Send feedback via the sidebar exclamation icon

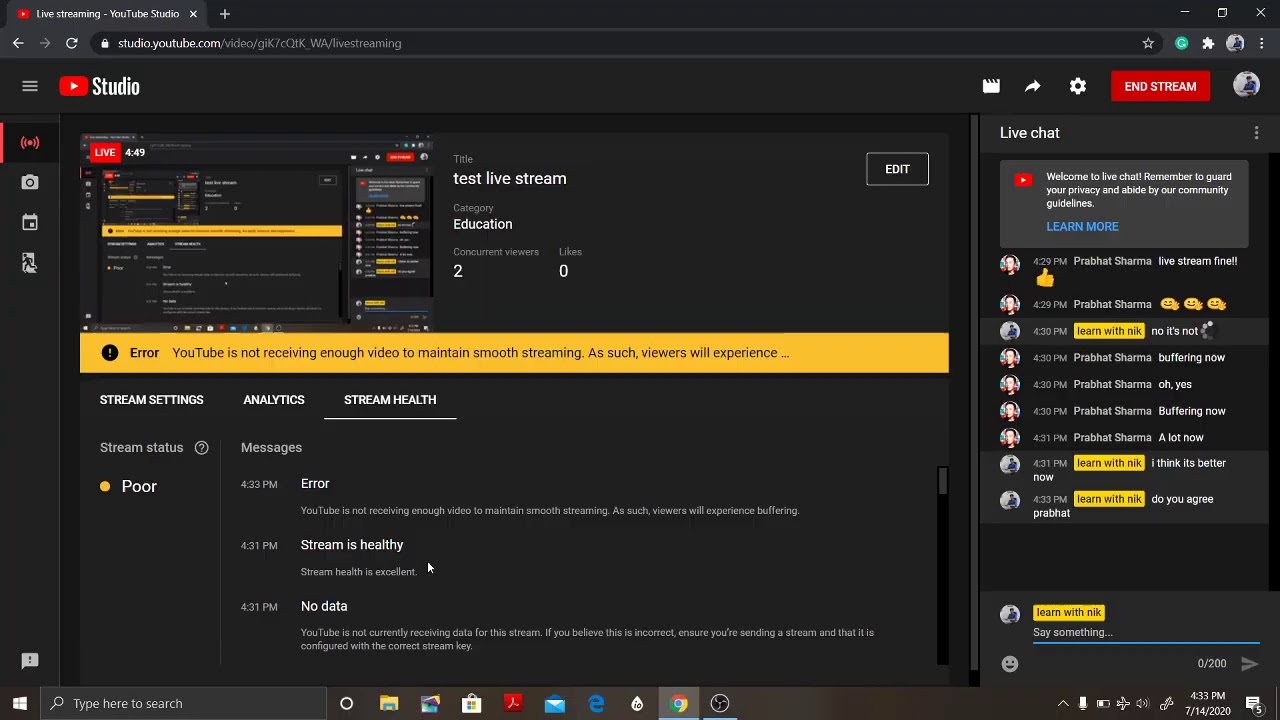(x=30, y=660)
